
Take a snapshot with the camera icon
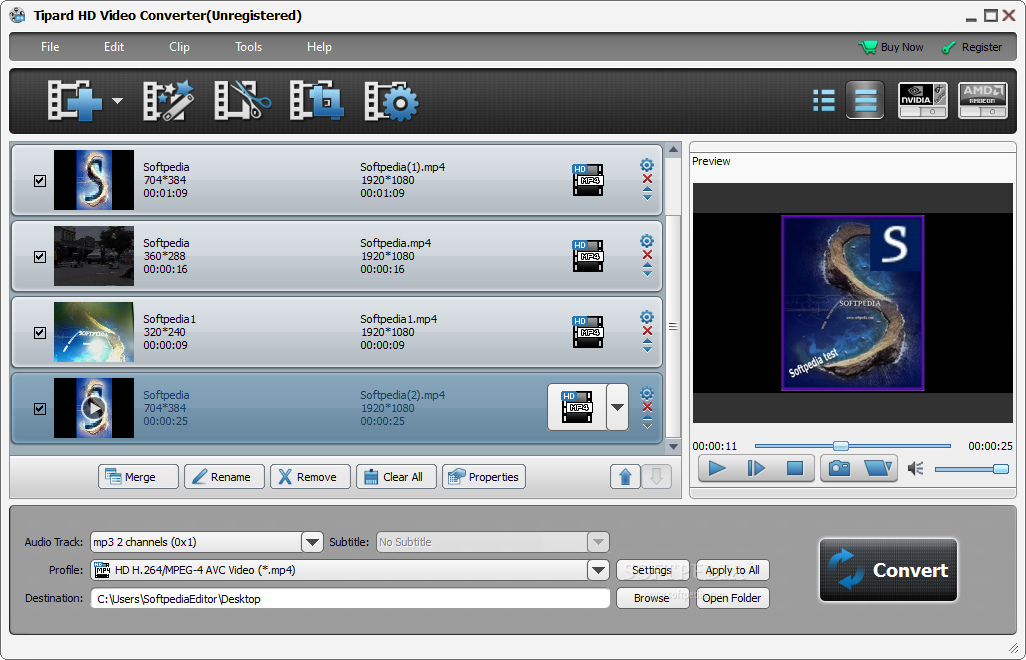pyautogui.click(x=840, y=468)
